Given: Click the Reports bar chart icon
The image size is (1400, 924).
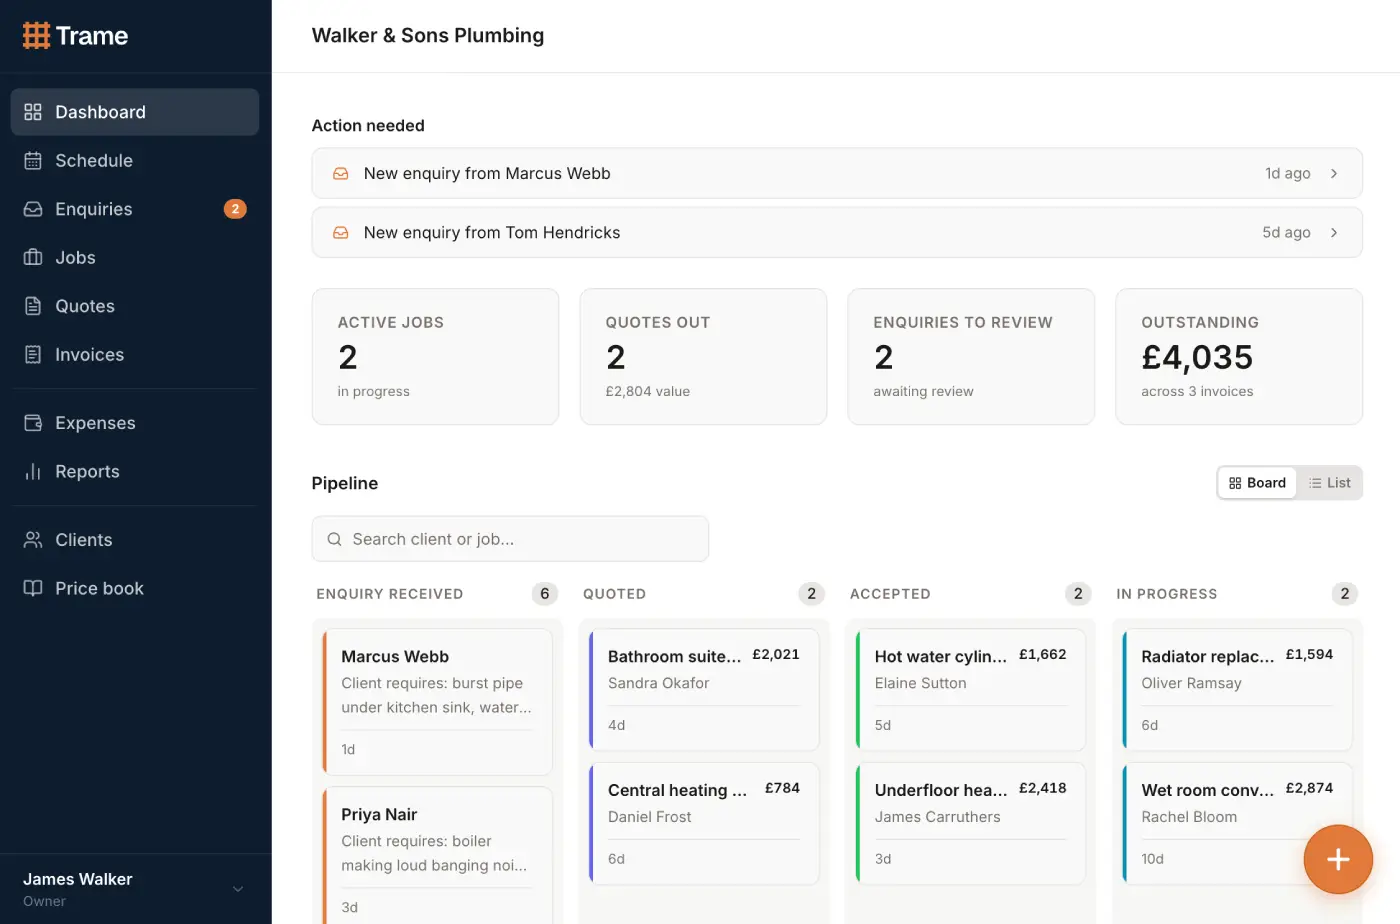Looking at the screenshot, I should click(33, 471).
